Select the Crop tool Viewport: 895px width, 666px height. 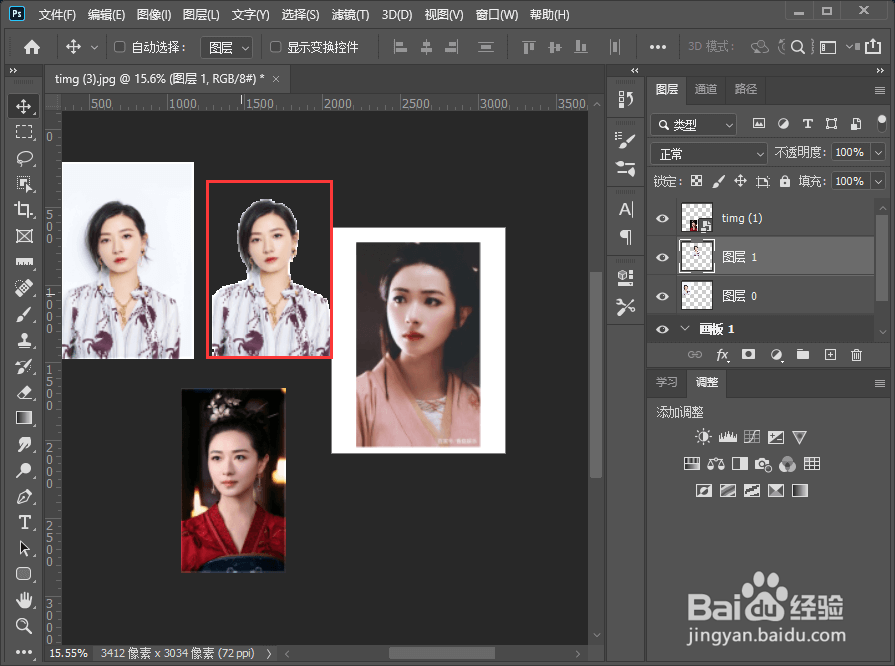(24, 210)
